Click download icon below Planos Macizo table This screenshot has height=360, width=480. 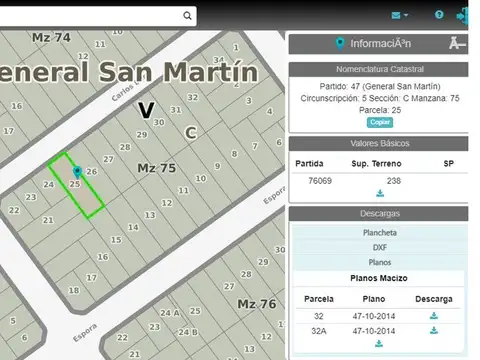(379, 344)
